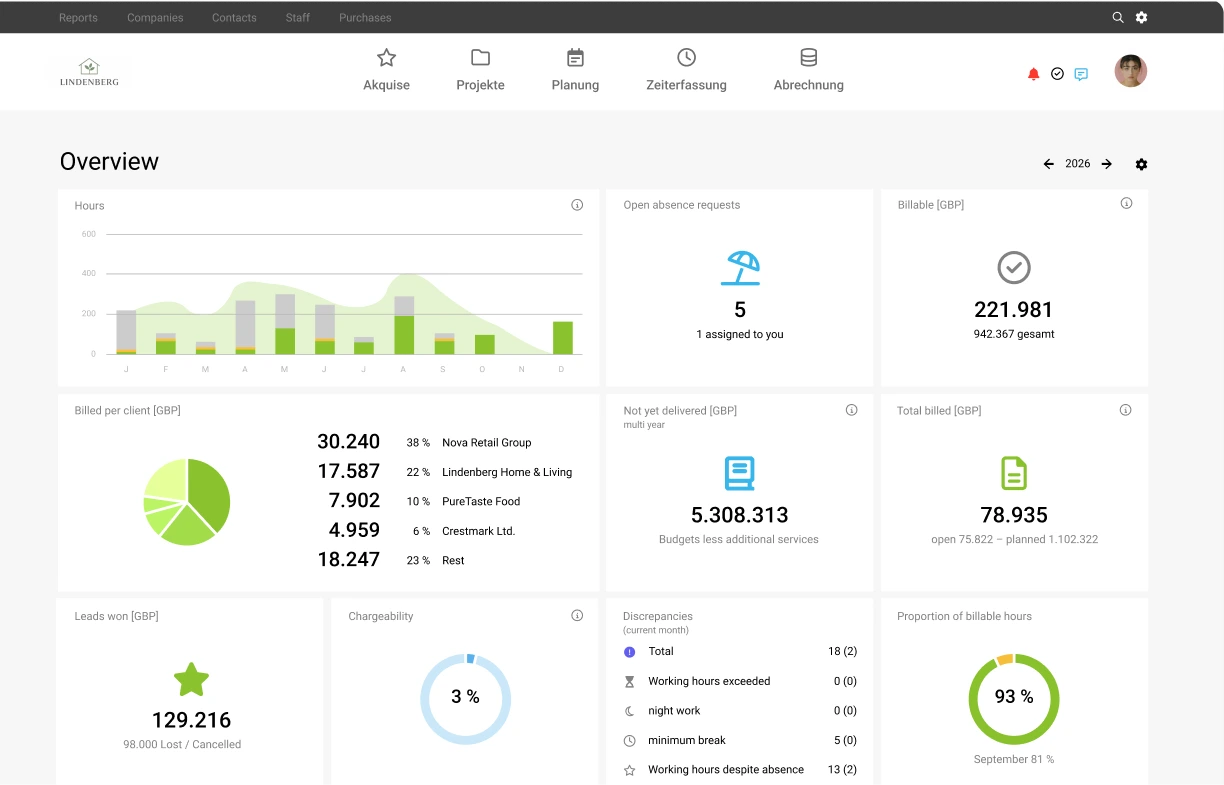Click the user profile avatar
The width and height of the screenshot is (1224, 785).
pos(1130,71)
